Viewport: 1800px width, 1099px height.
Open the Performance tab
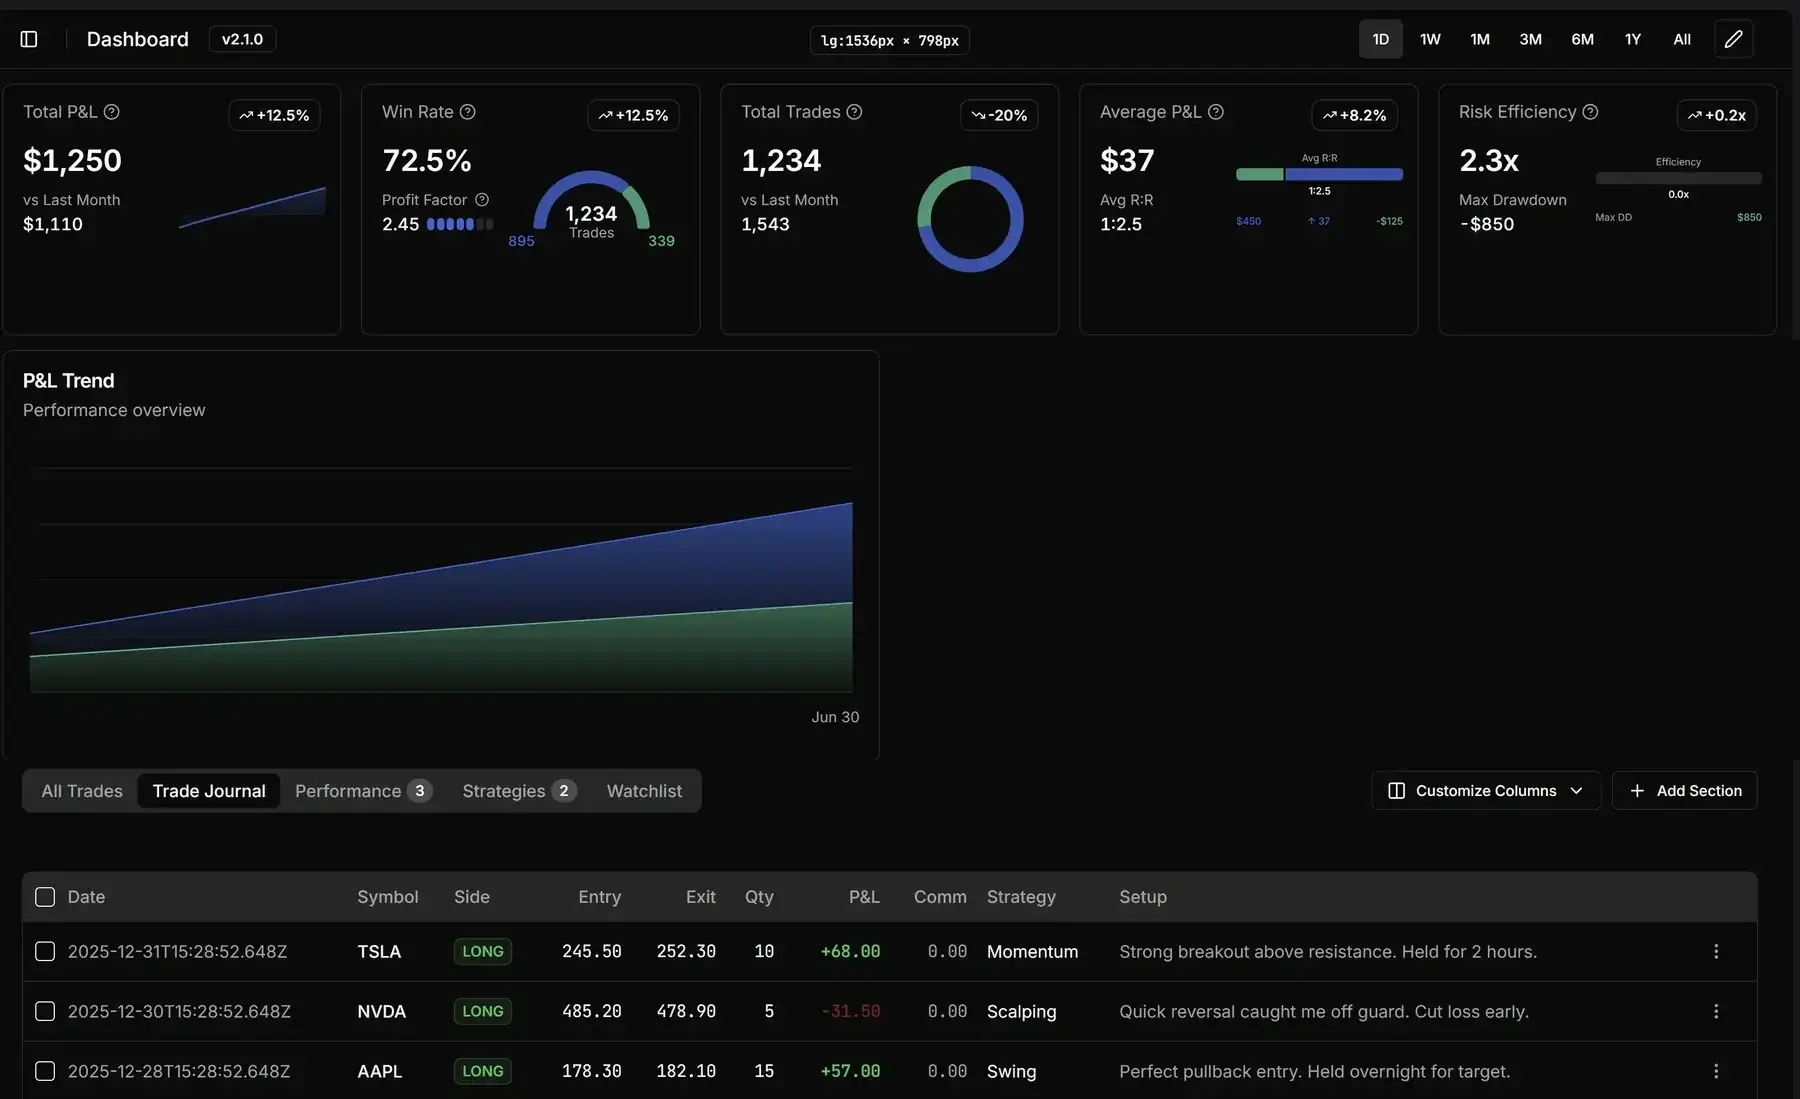[x=363, y=791]
